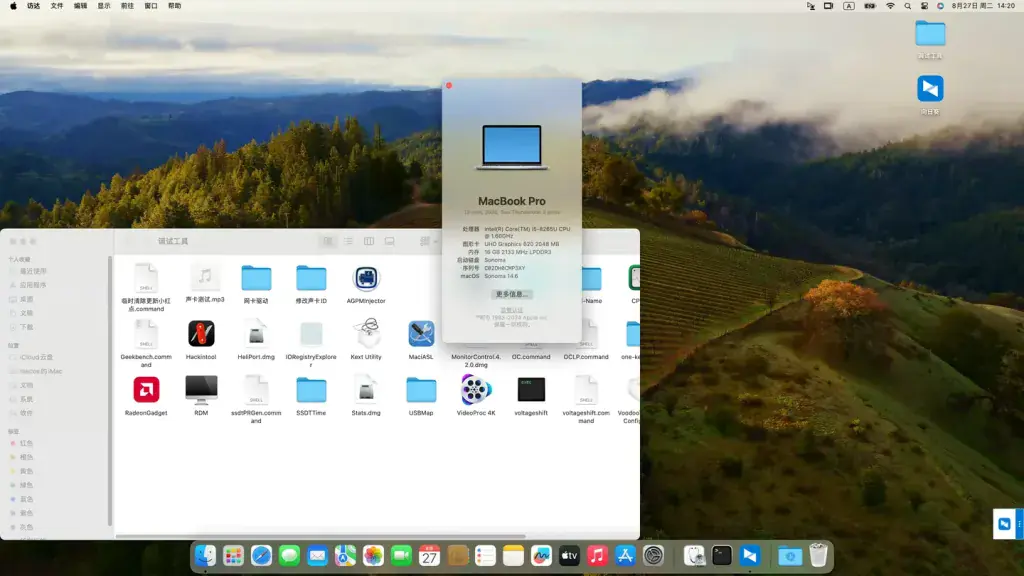Open the 网卡驱动 folder

coord(256,278)
